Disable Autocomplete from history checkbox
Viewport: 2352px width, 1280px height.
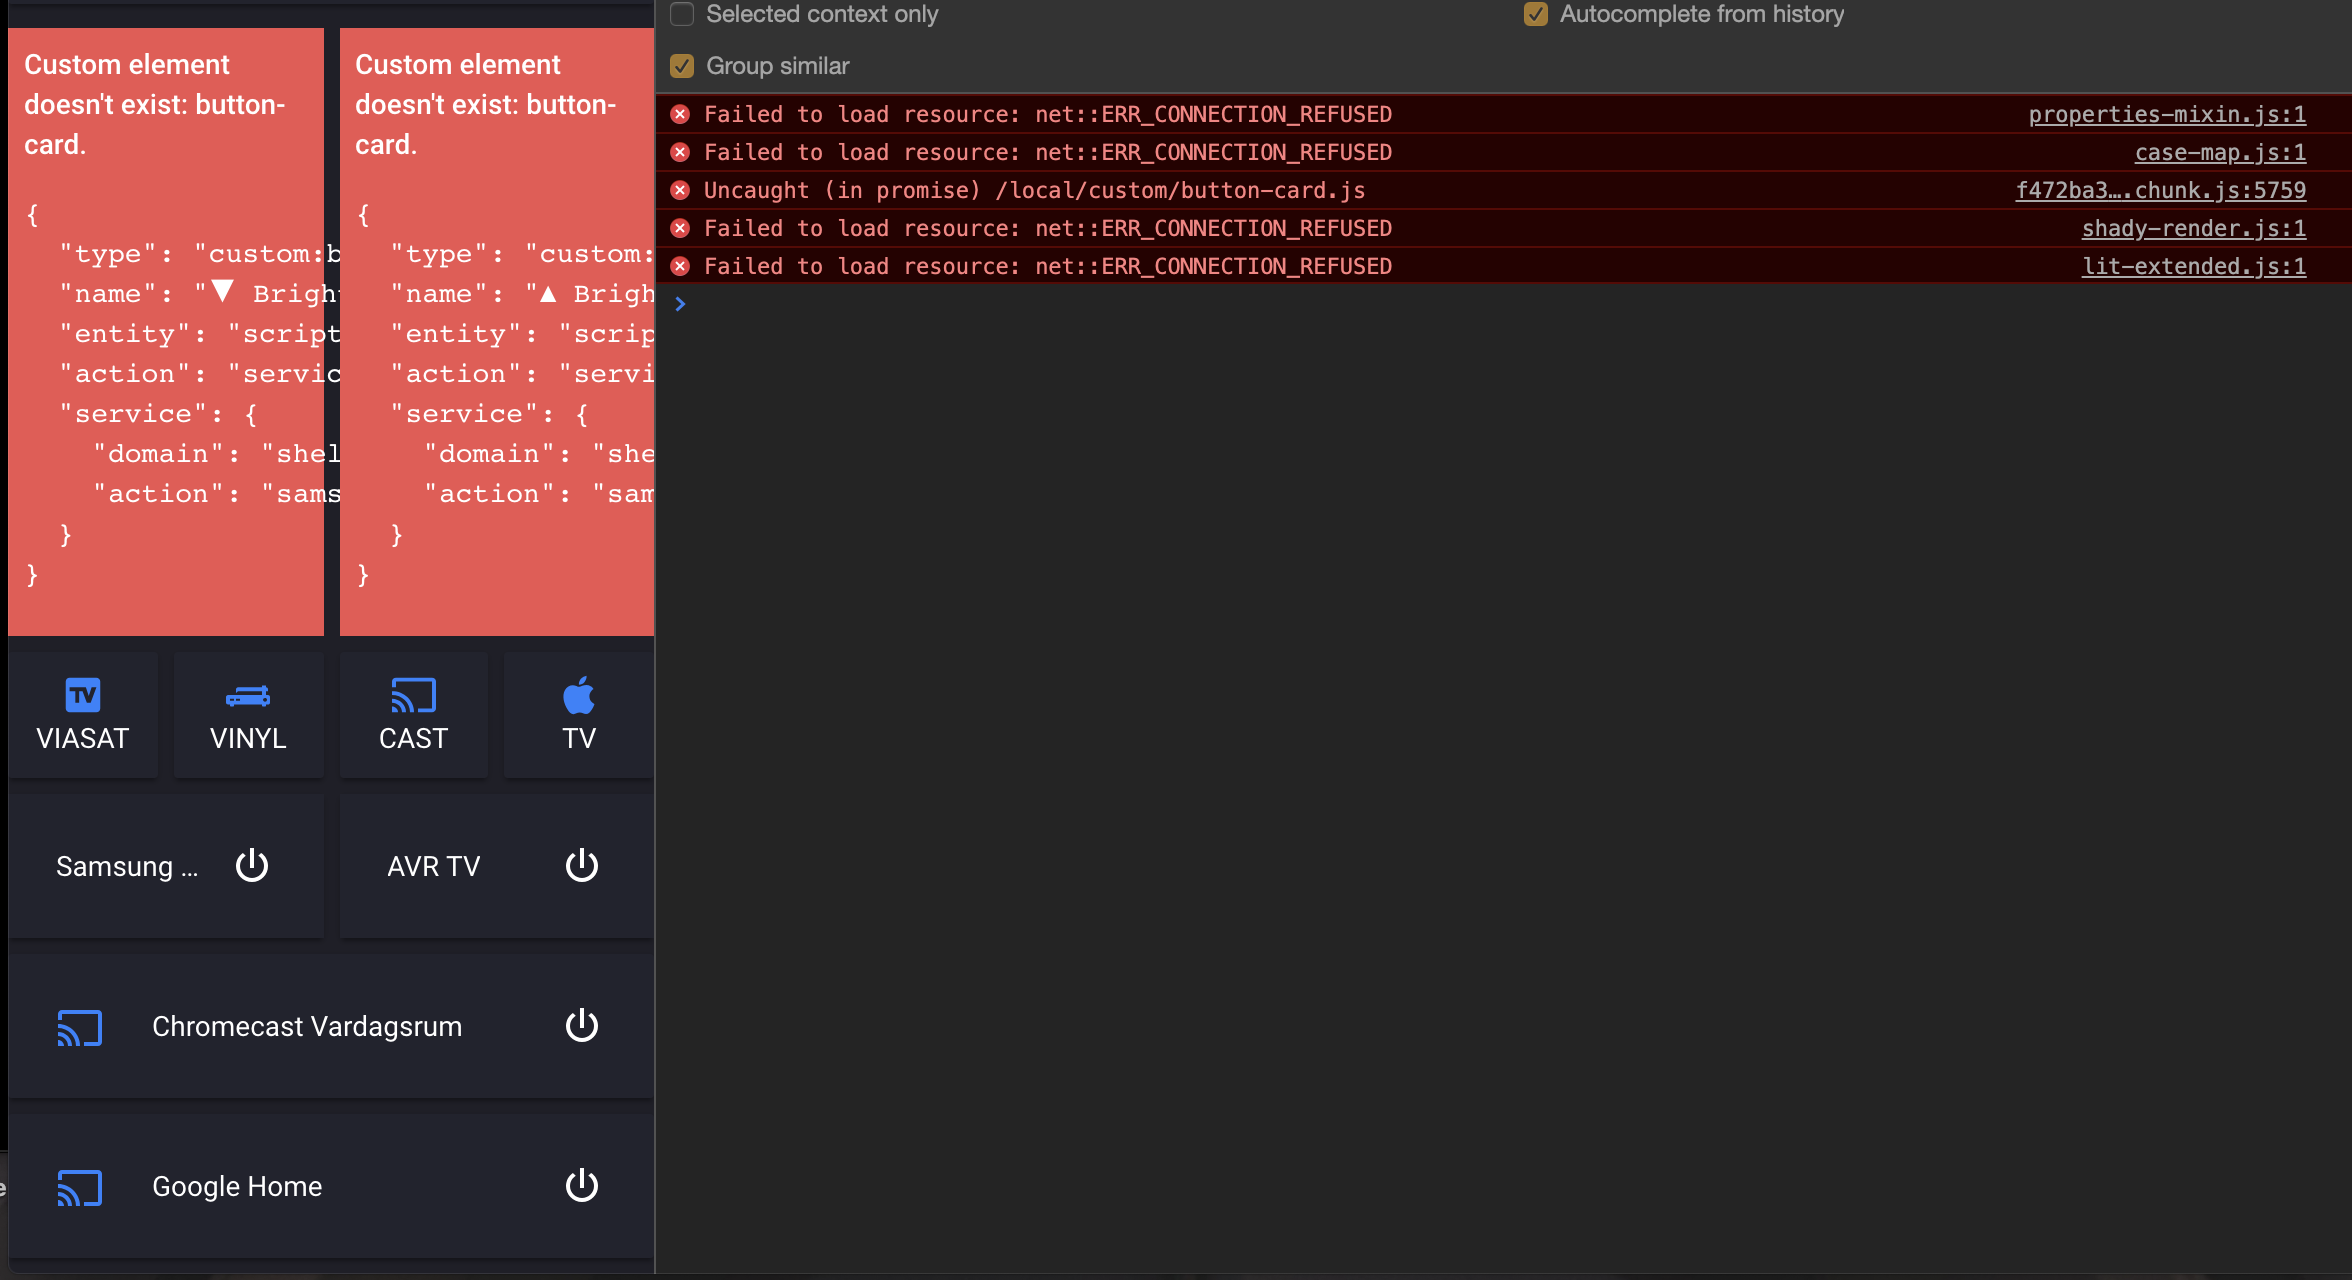coord(1536,14)
